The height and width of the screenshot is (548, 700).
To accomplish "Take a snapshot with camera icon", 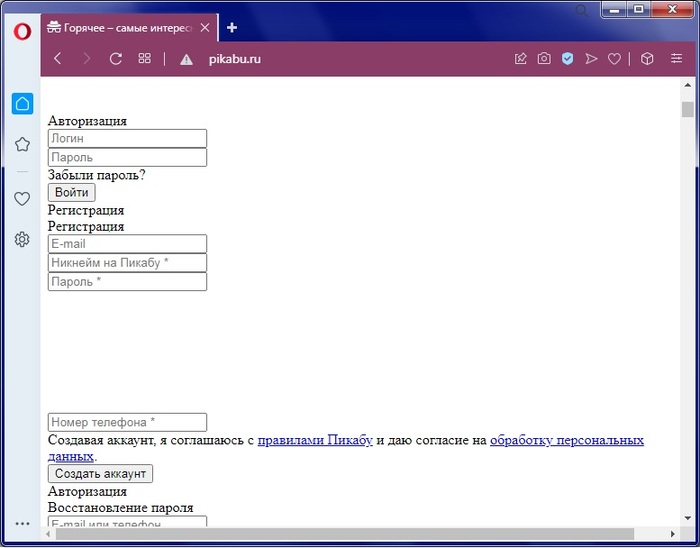I will pos(544,58).
